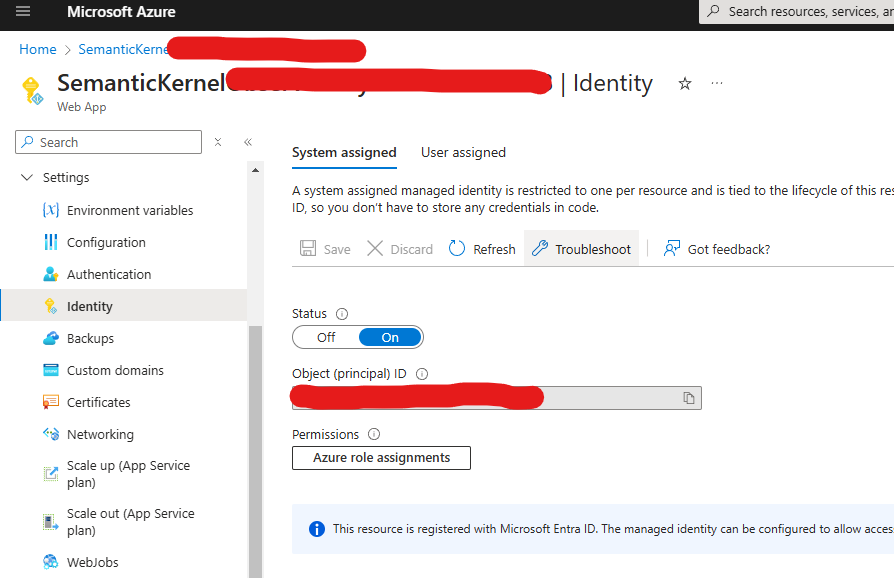Switch to the System assigned tab
The width and height of the screenshot is (894, 578).
344,153
